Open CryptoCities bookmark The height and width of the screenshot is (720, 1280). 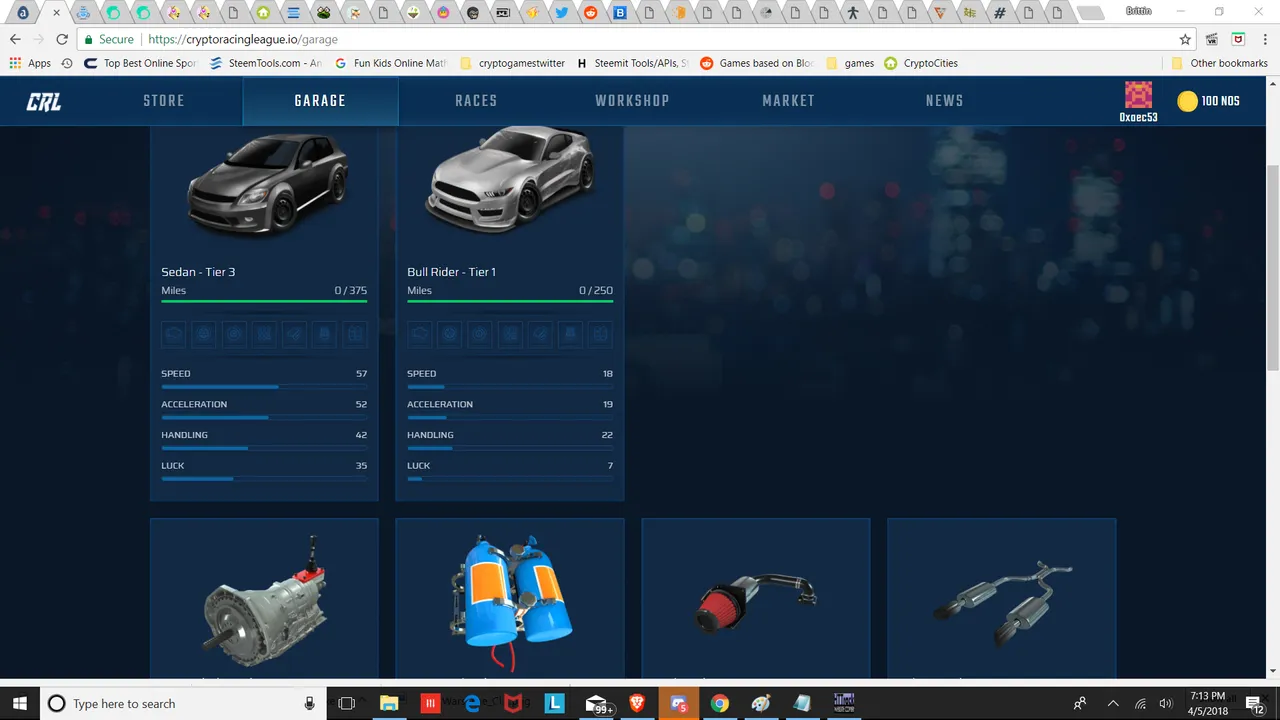click(x=921, y=63)
